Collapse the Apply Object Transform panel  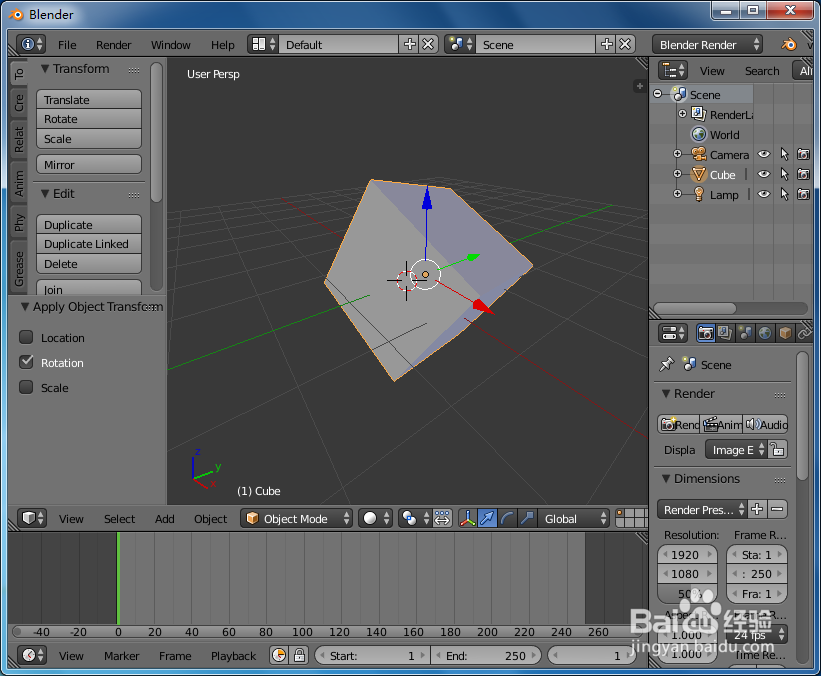point(25,307)
